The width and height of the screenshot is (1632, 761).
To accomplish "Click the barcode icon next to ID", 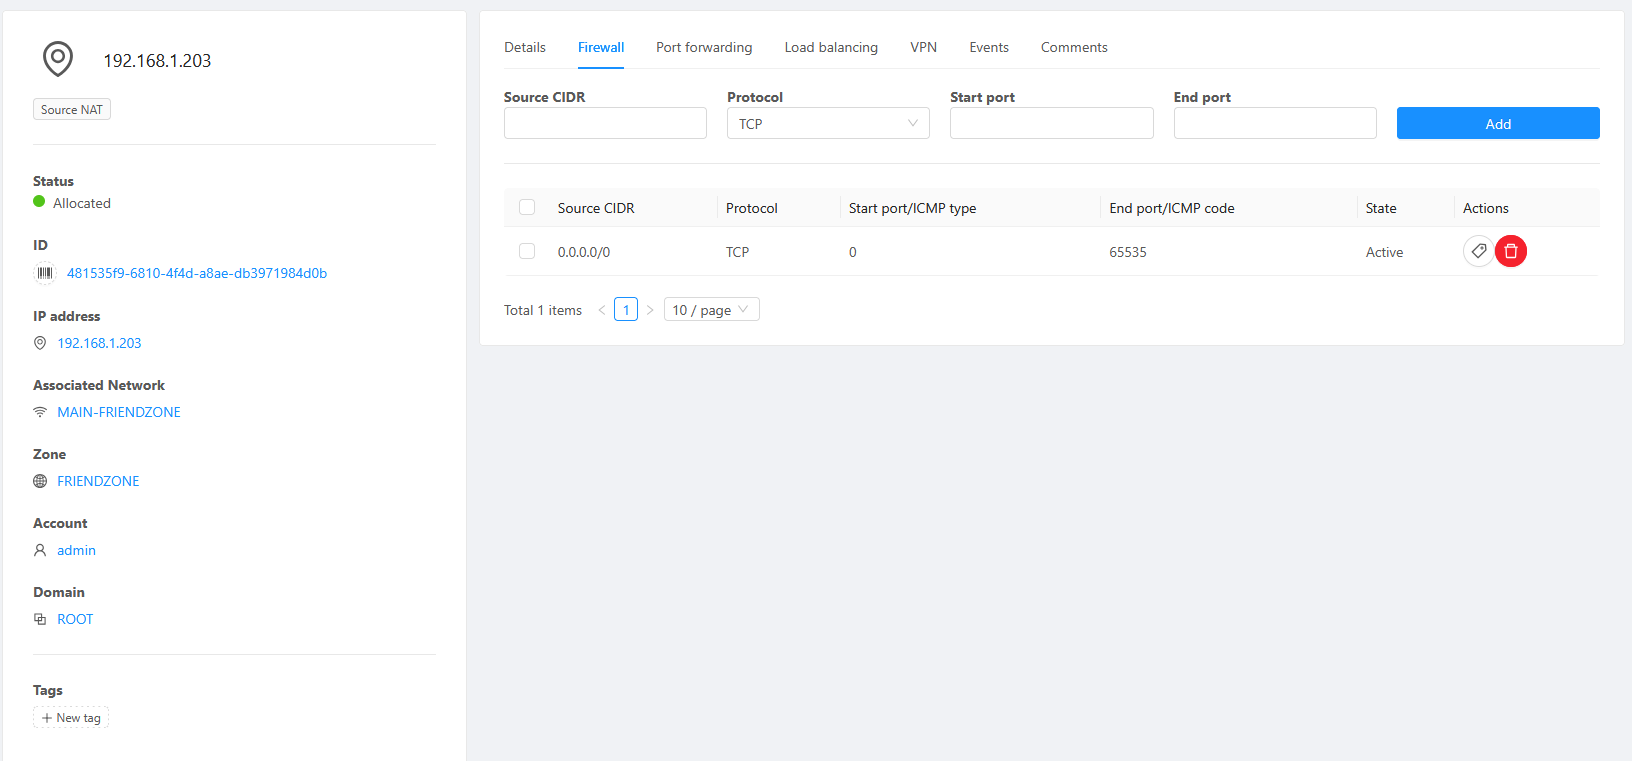I will pos(45,273).
